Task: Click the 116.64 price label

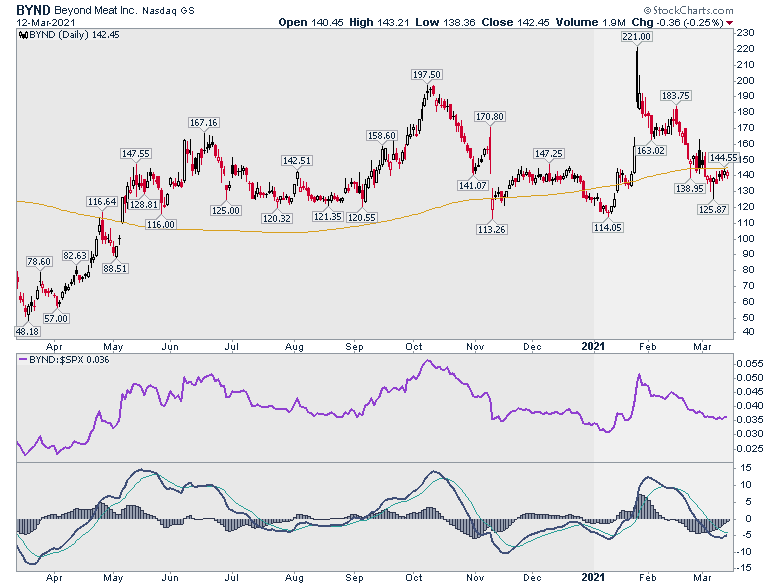Action: click(x=102, y=201)
